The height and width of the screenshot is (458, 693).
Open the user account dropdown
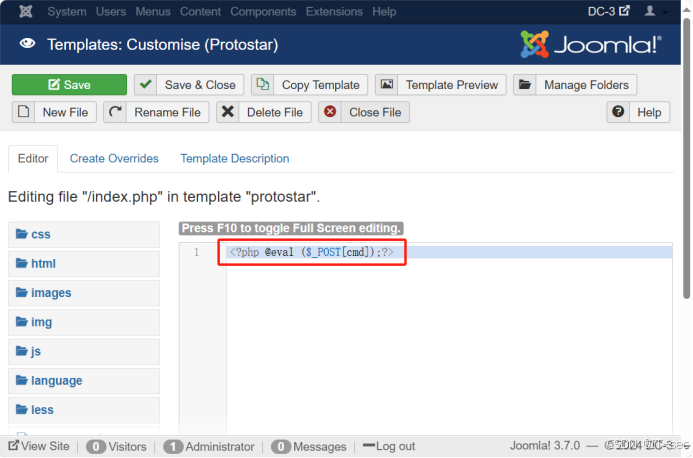655,11
